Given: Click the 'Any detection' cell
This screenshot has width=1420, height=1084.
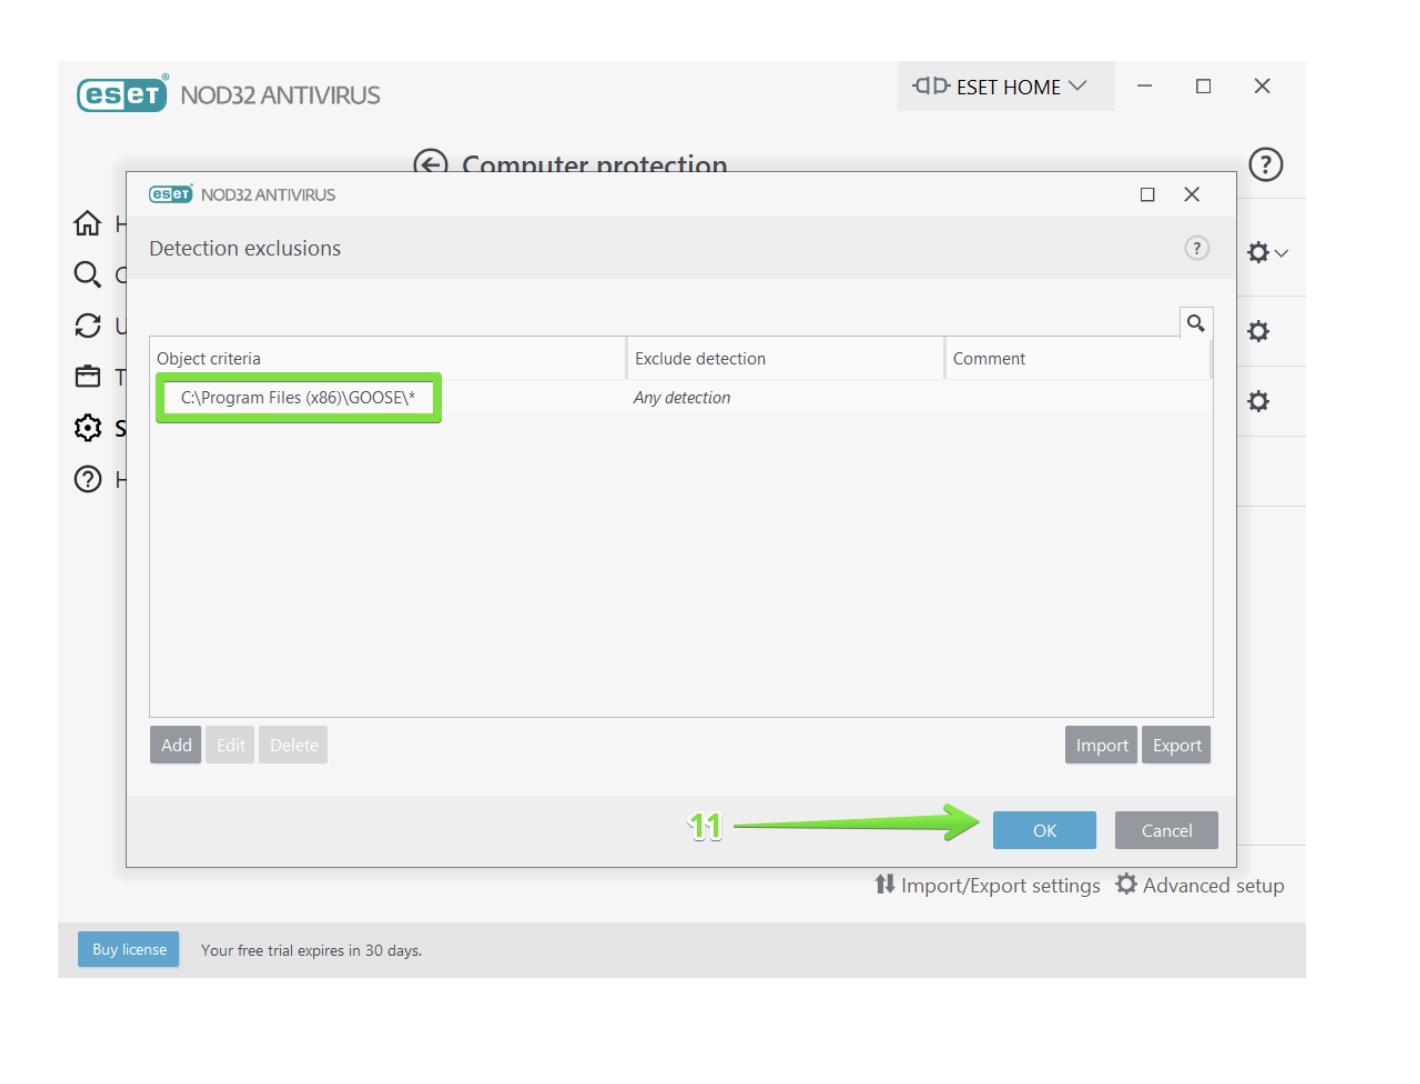Looking at the screenshot, I should (x=682, y=398).
